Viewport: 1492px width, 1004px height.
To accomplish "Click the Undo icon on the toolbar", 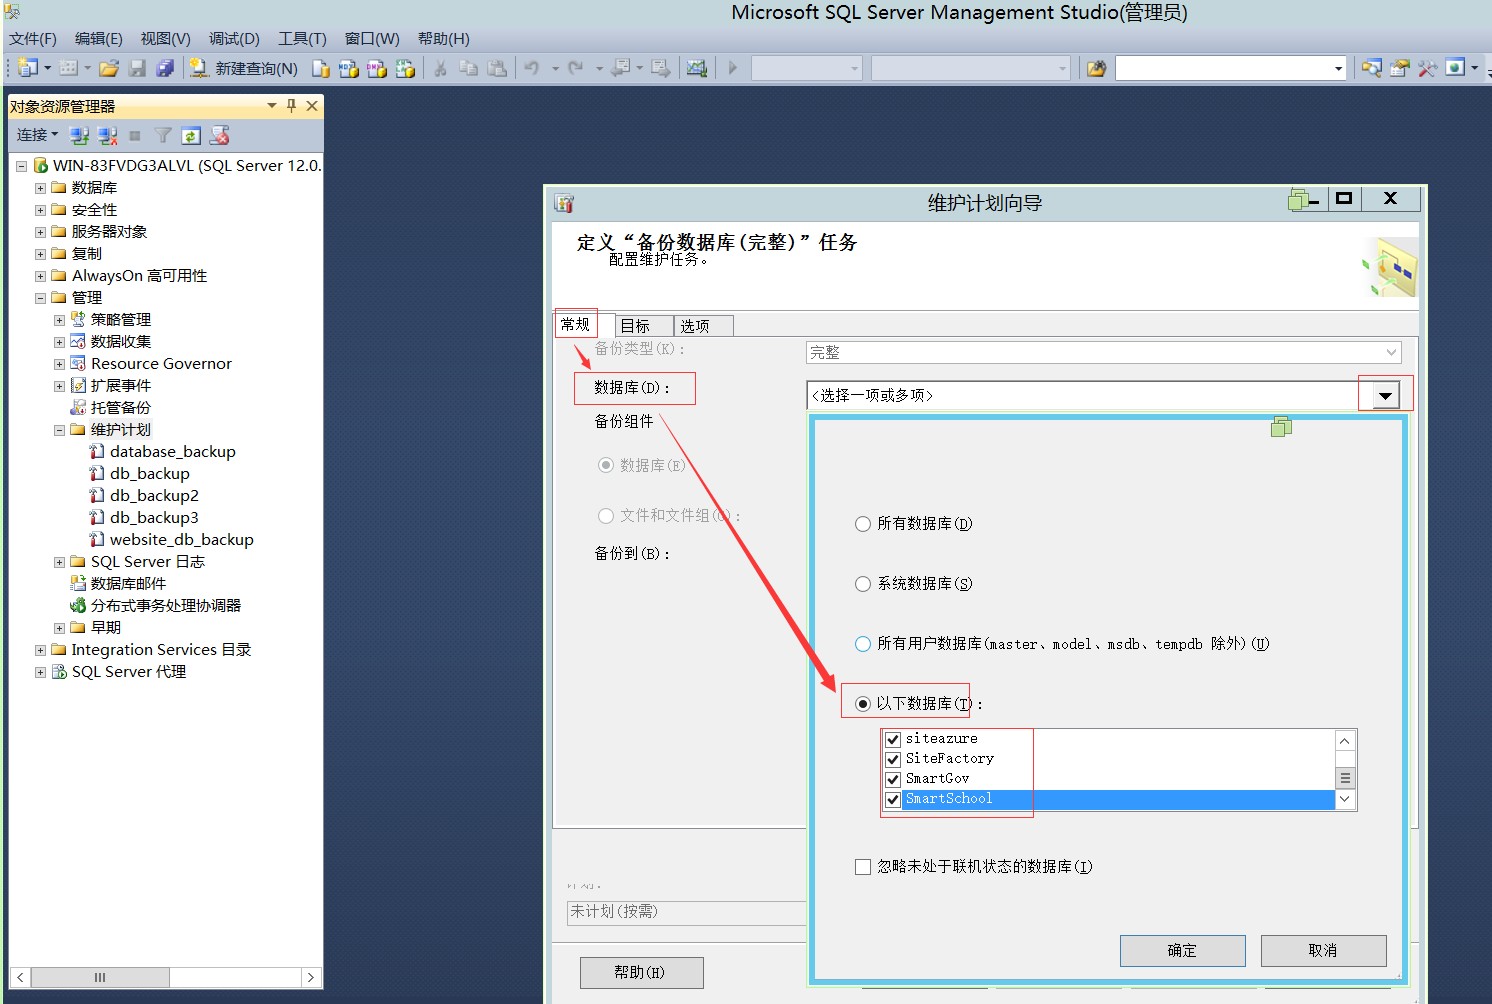I will click(x=531, y=67).
